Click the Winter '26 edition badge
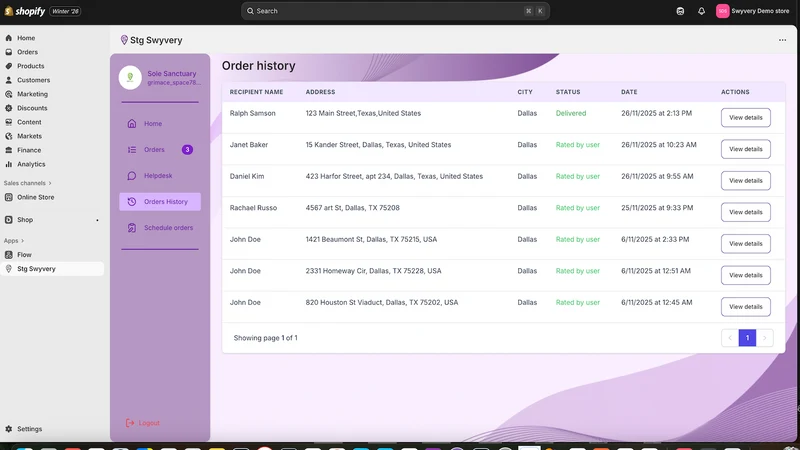 pyautogui.click(x=65, y=11)
